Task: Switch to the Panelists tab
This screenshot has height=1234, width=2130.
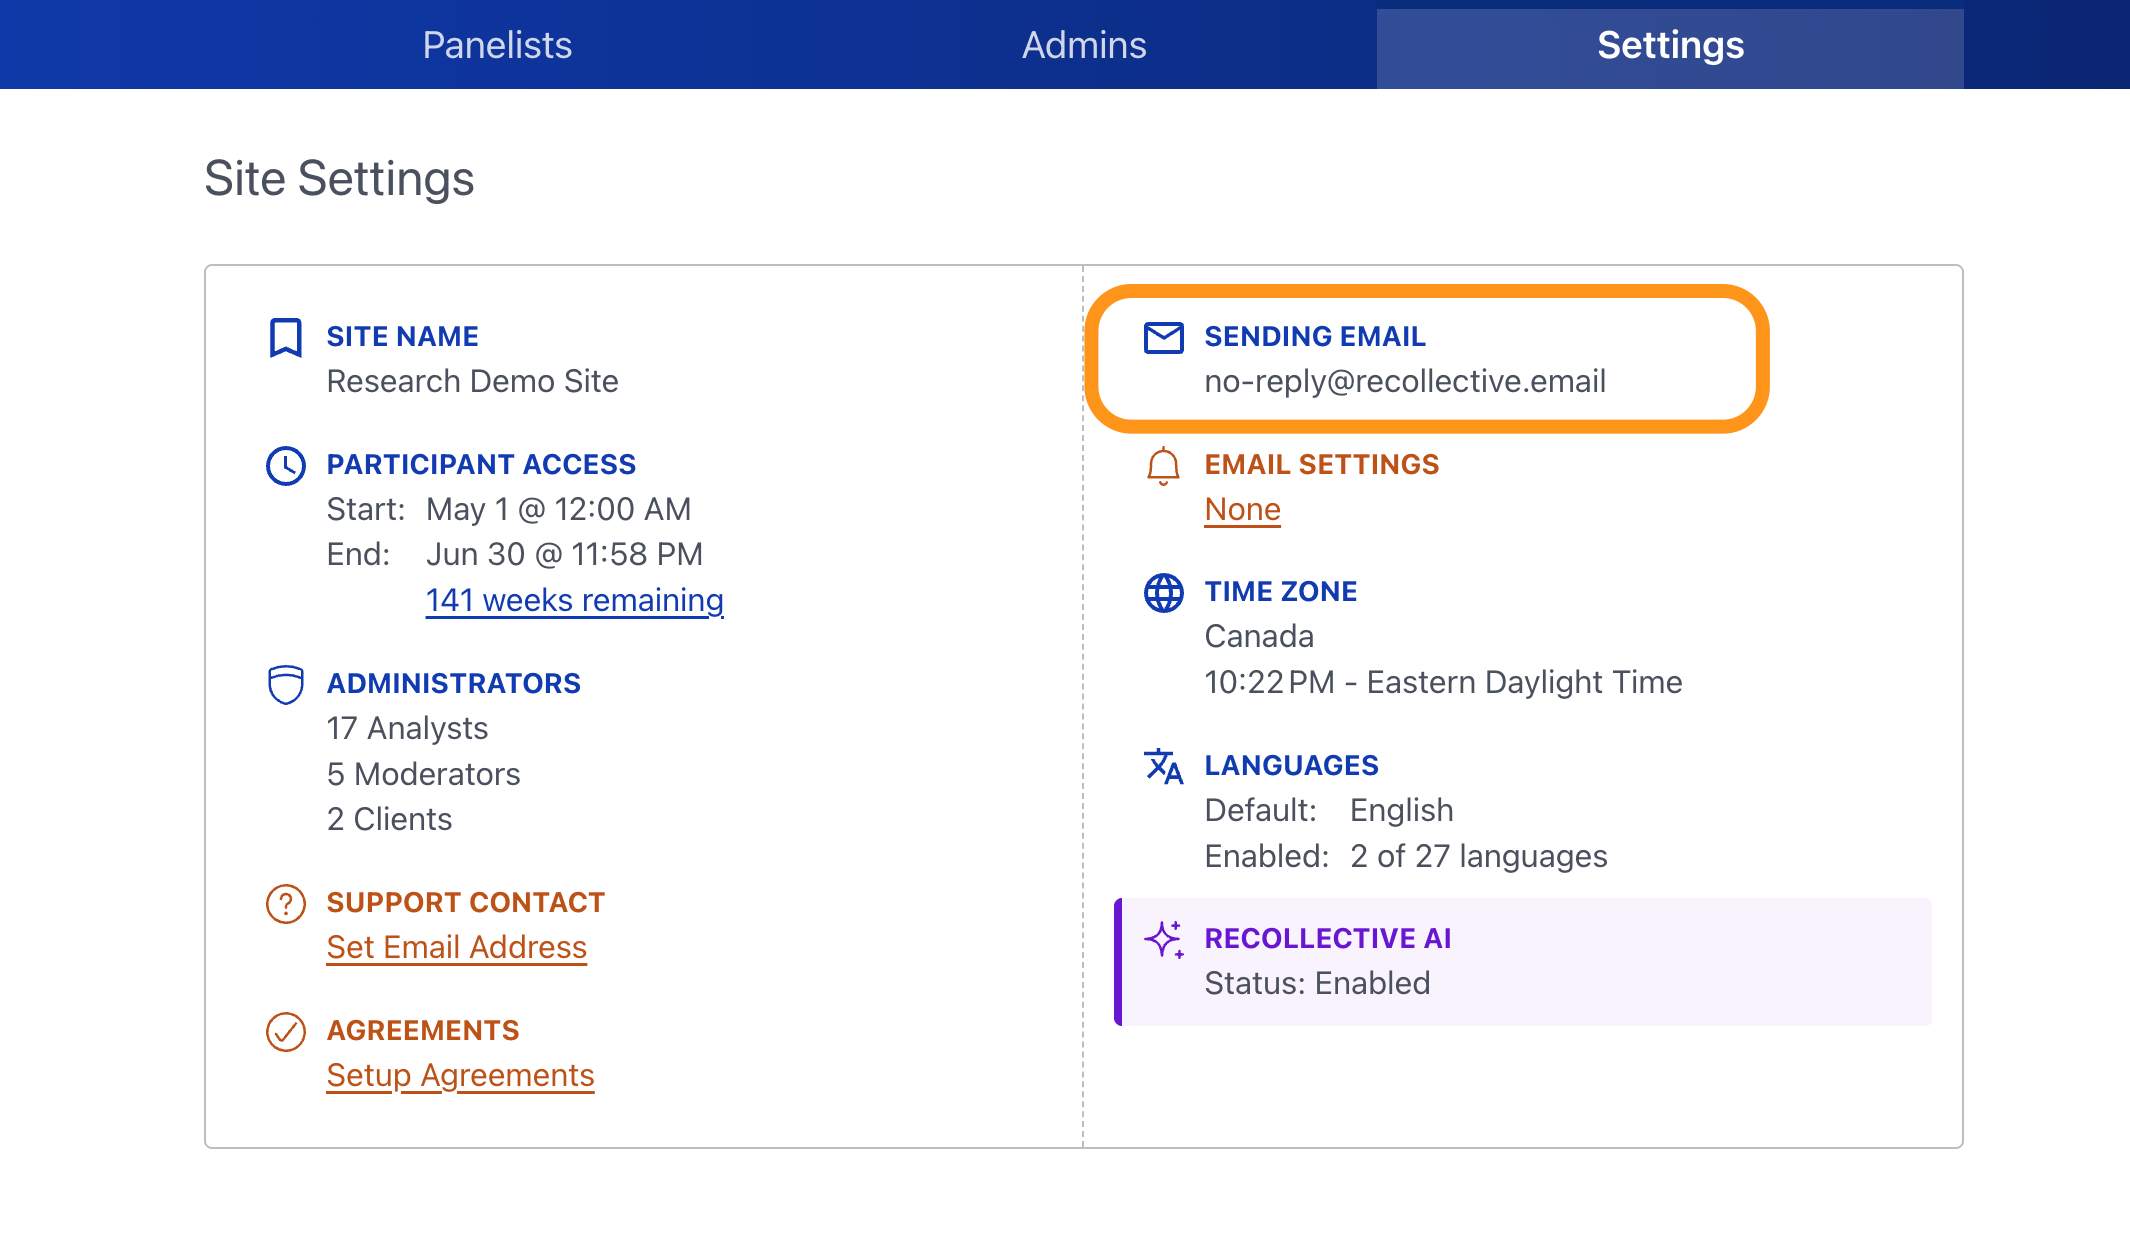Action: (497, 45)
